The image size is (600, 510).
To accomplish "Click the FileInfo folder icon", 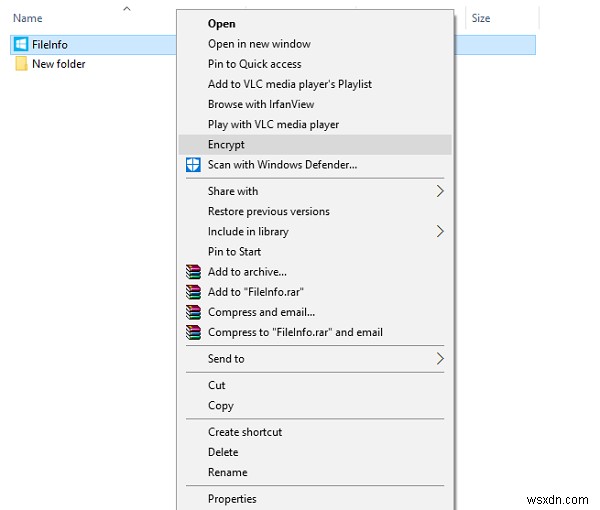I will click(x=21, y=44).
